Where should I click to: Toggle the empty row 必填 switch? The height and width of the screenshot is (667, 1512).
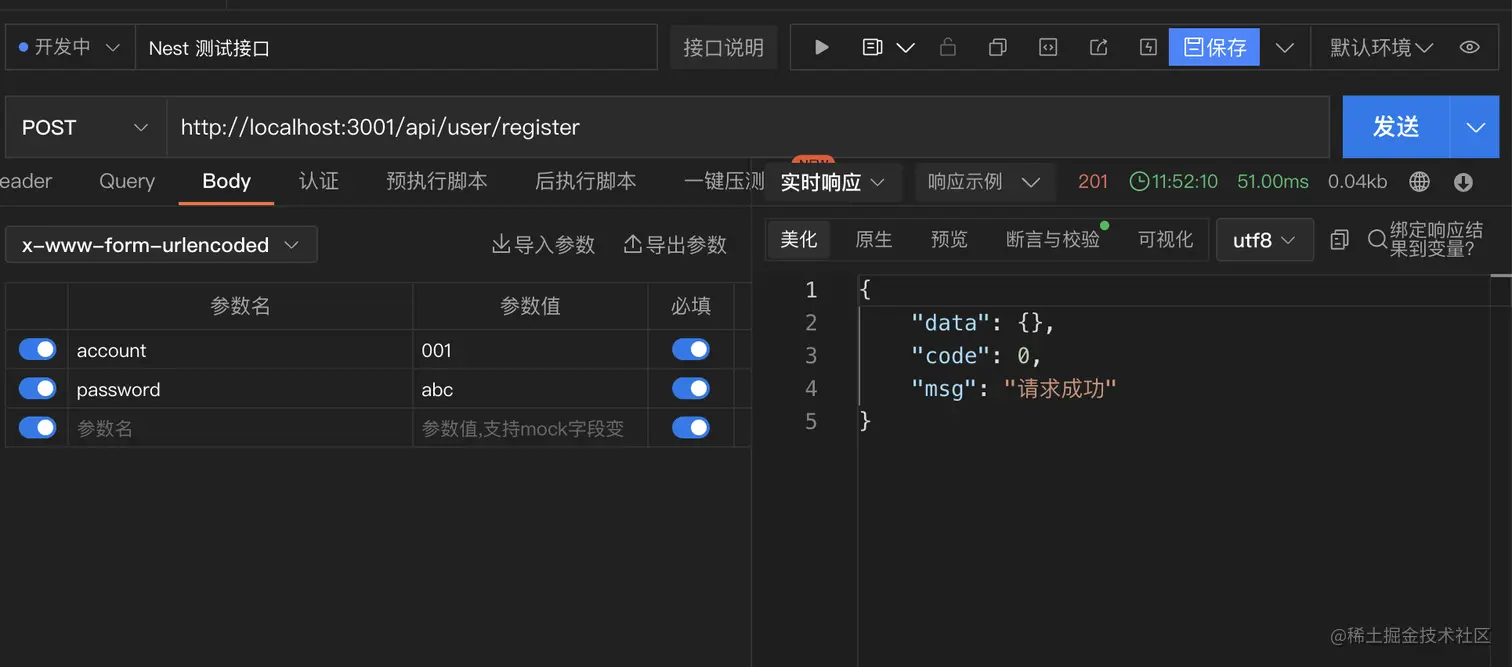[x=691, y=427]
